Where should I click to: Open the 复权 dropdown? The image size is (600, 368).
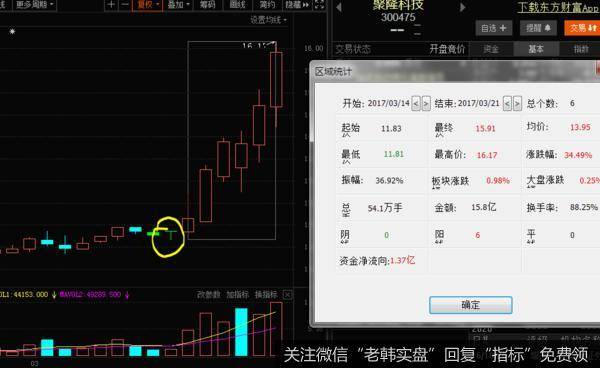click(x=147, y=5)
